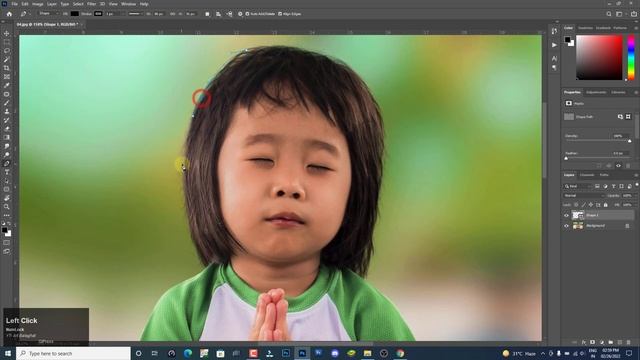This screenshot has height=360, width=640.
Task: Open the layer blend mode Normal dropdown
Action: 584,196
